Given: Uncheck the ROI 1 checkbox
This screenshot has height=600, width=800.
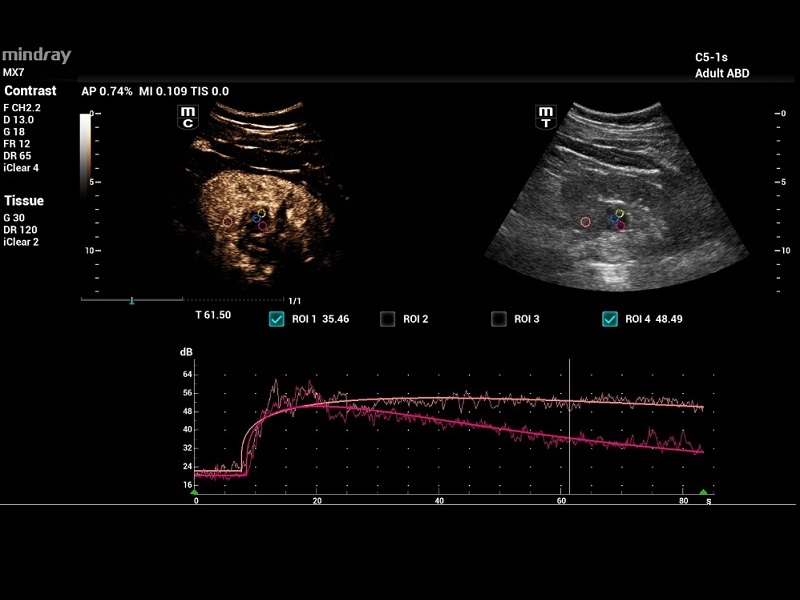Looking at the screenshot, I should 276,319.
